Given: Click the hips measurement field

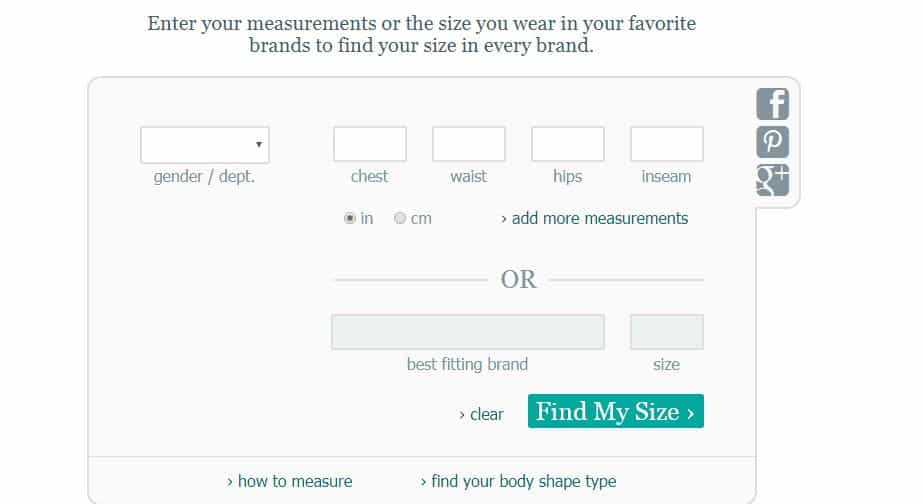Looking at the screenshot, I should [567, 144].
